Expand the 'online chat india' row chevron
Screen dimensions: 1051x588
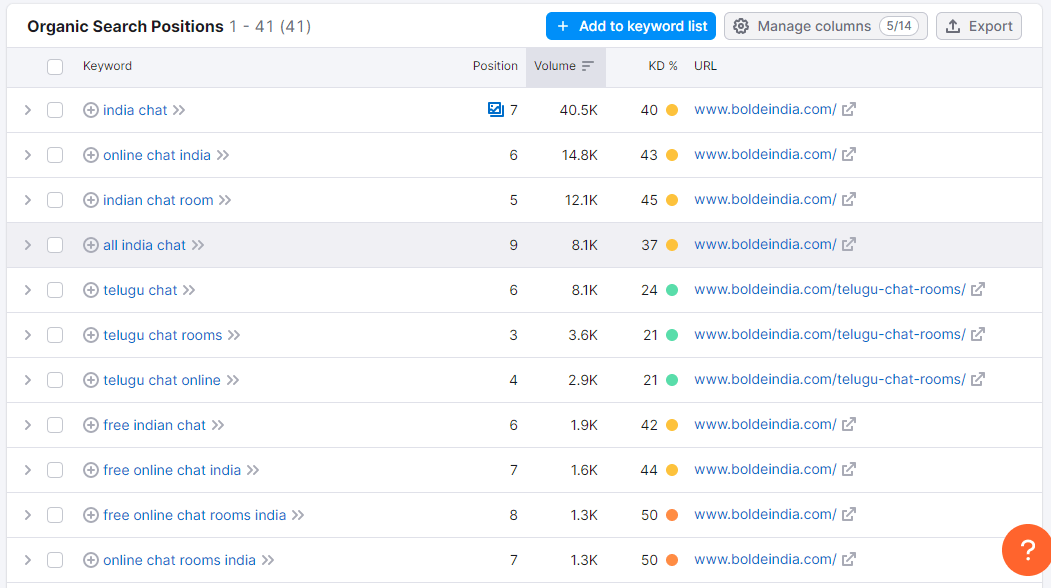pos(27,154)
